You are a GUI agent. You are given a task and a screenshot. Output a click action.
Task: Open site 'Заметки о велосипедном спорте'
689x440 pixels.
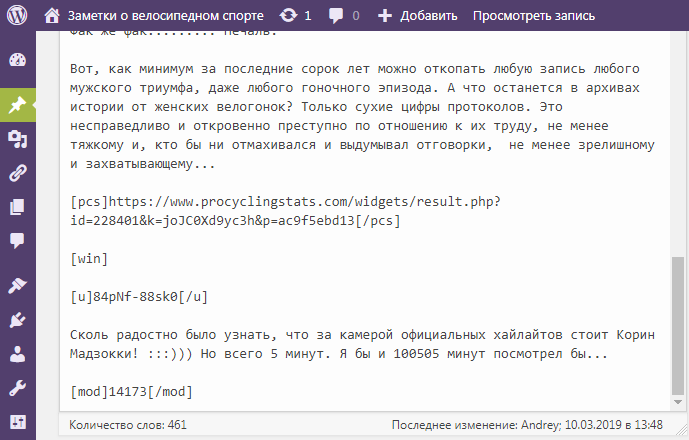click(x=165, y=16)
